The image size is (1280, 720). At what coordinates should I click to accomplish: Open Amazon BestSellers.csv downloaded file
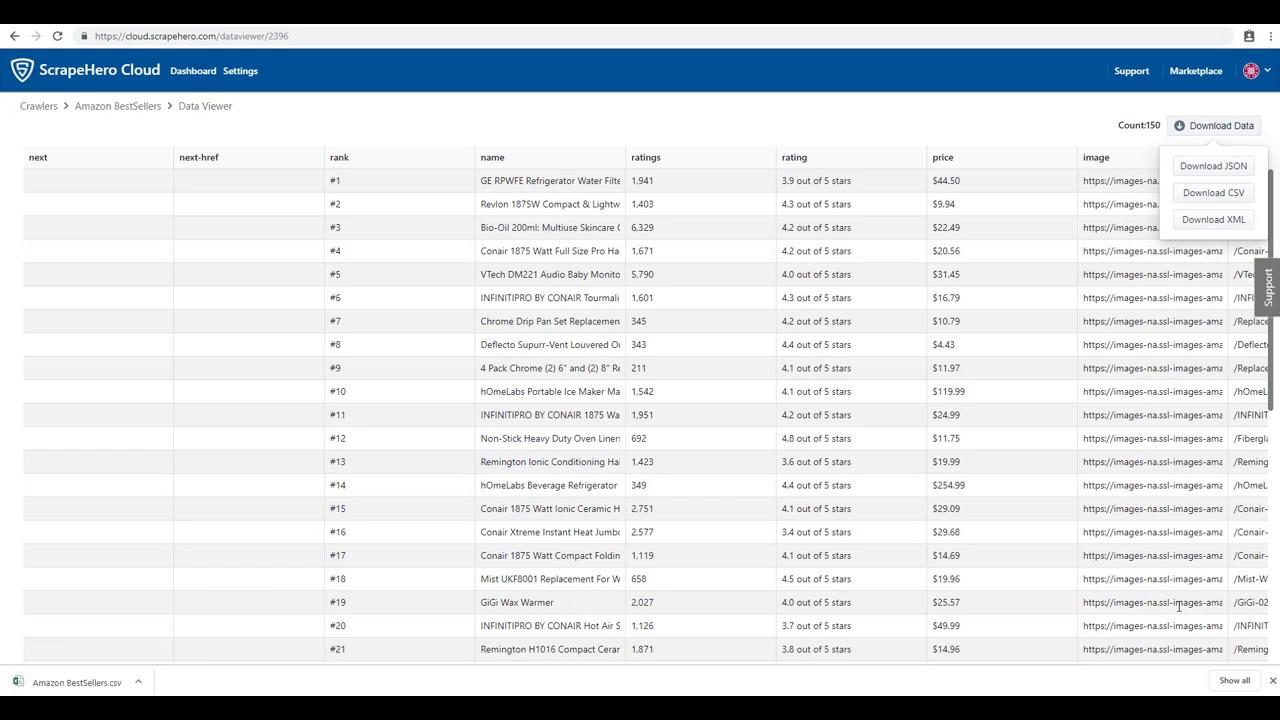pos(77,683)
